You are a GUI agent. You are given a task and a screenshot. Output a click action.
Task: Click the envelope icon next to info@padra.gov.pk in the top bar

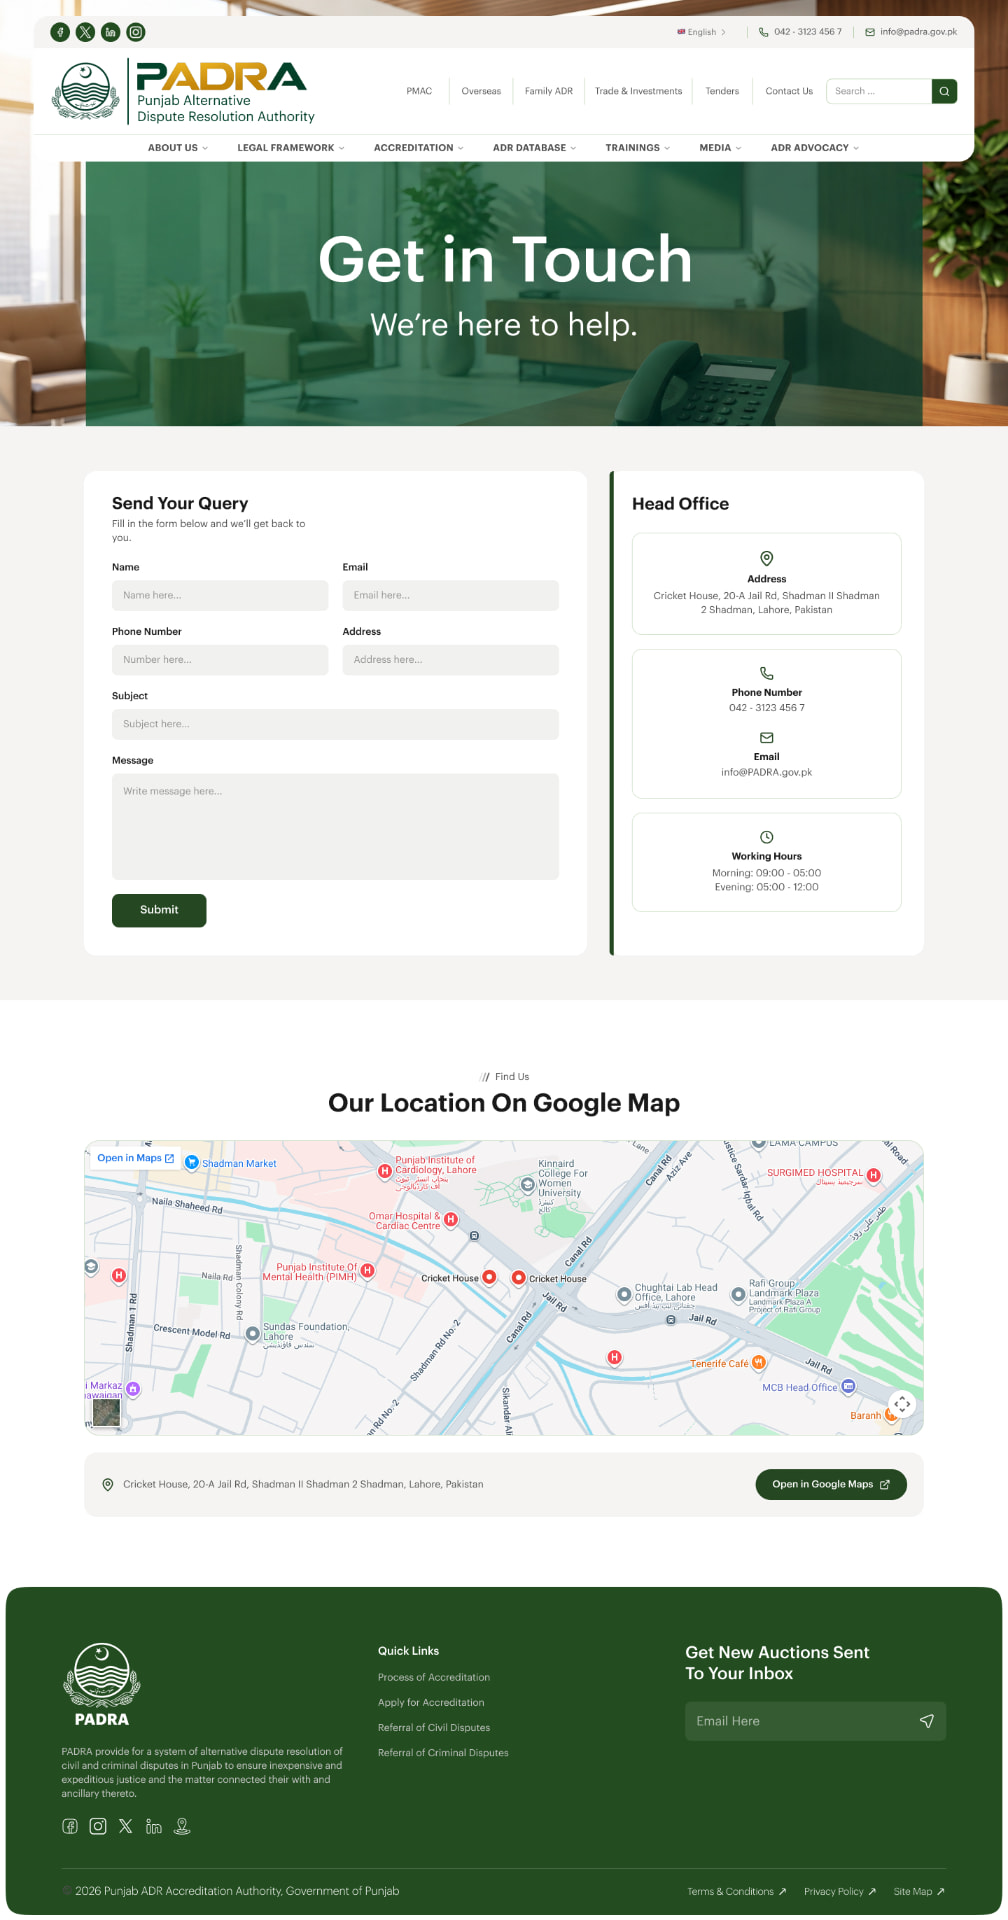(x=870, y=32)
